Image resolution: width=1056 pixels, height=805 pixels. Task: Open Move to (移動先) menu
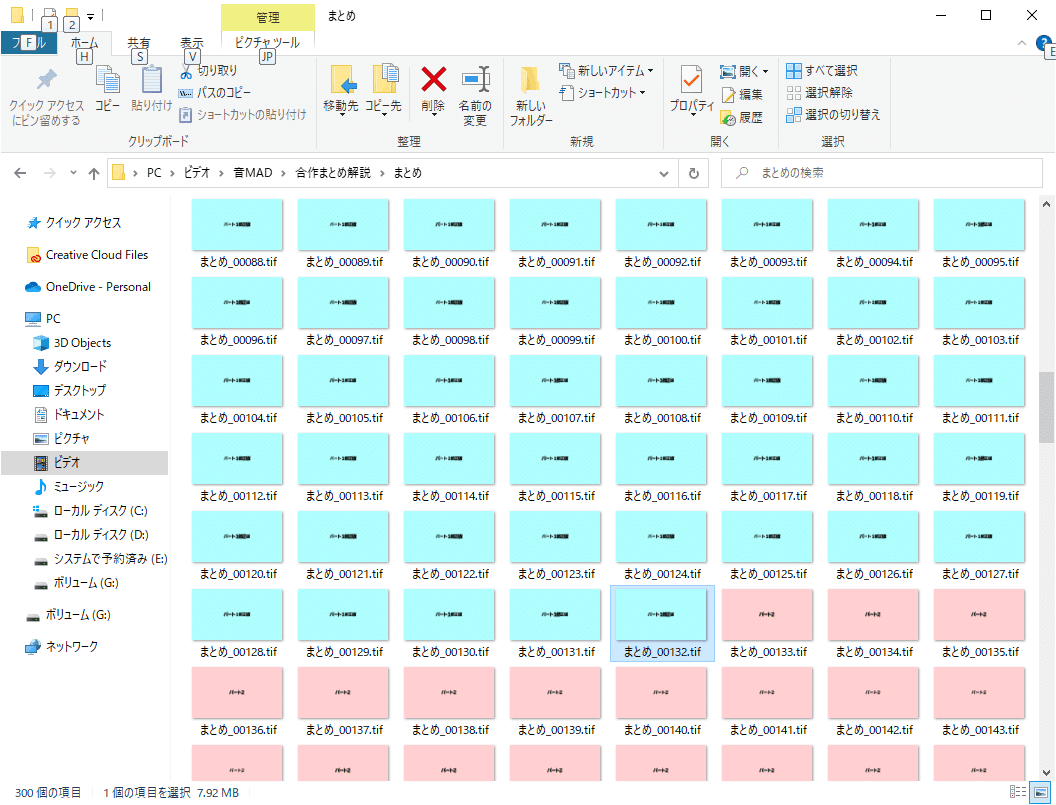pos(341,91)
